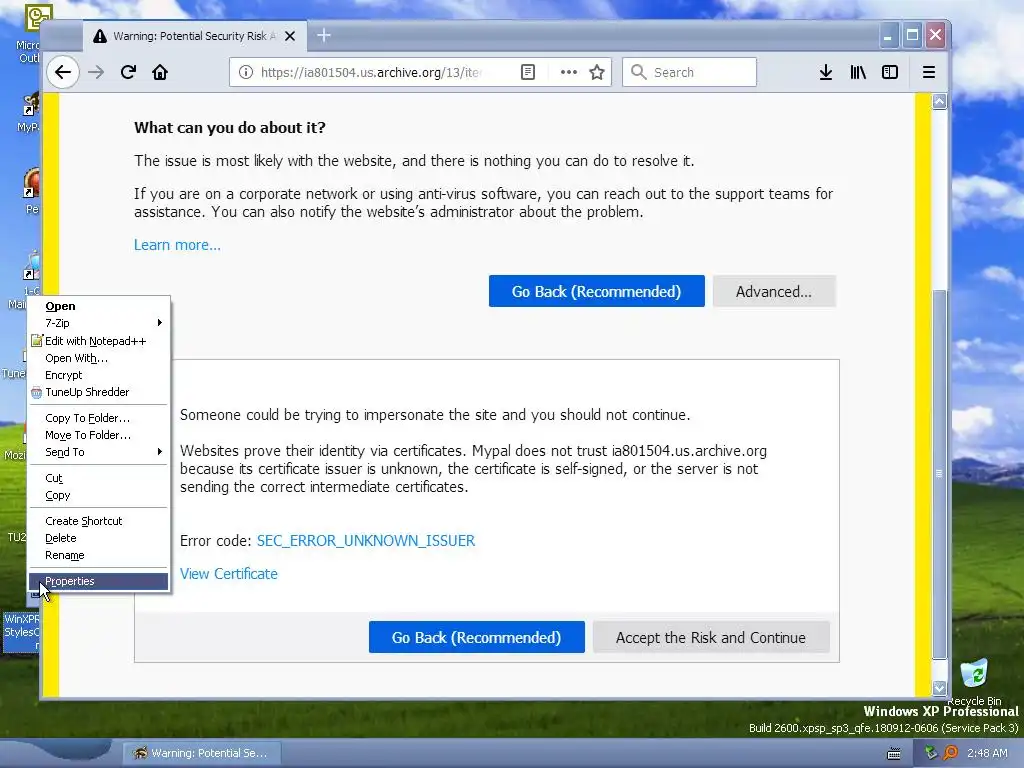The height and width of the screenshot is (768, 1024).
Task: Click the browser forward arrow
Action: pyautogui.click(x=96, y=72)
